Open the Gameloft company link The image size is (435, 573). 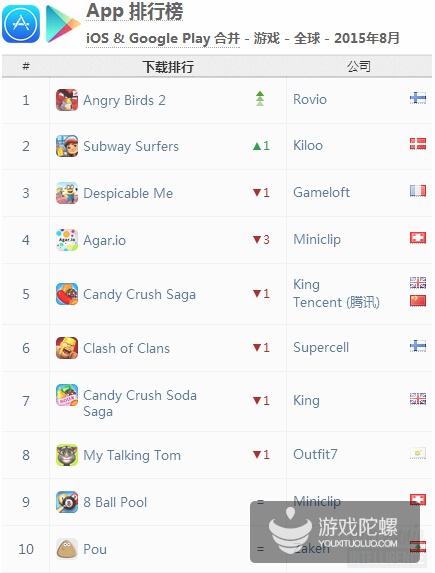[321, 192]
